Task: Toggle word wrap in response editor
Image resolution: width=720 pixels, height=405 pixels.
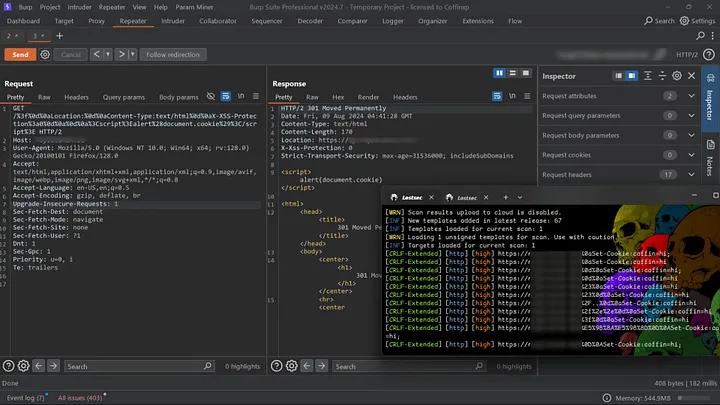Action: click(x=497, y=96)
